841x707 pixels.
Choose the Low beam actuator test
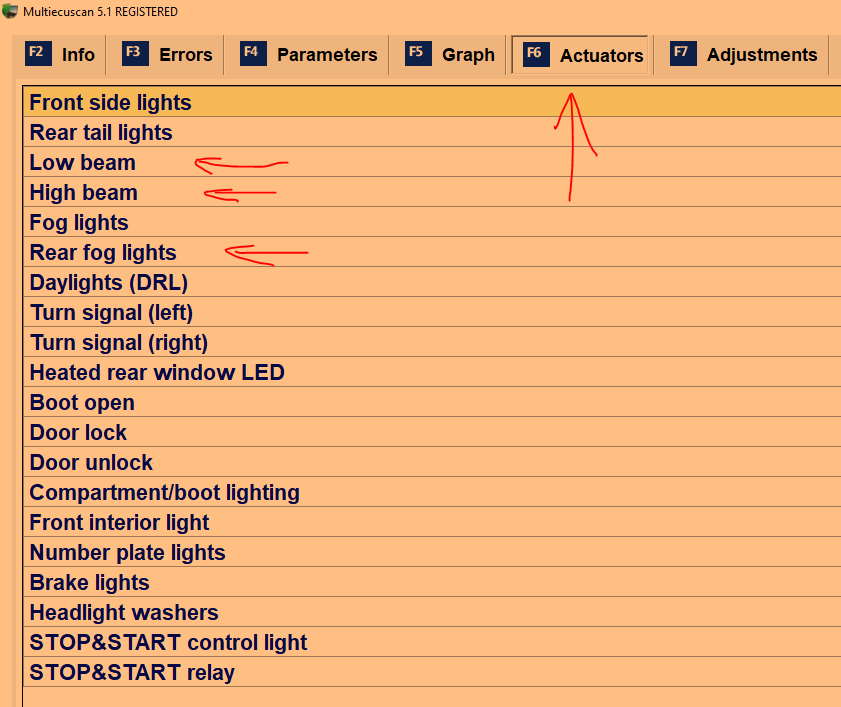tap(82, 162)
